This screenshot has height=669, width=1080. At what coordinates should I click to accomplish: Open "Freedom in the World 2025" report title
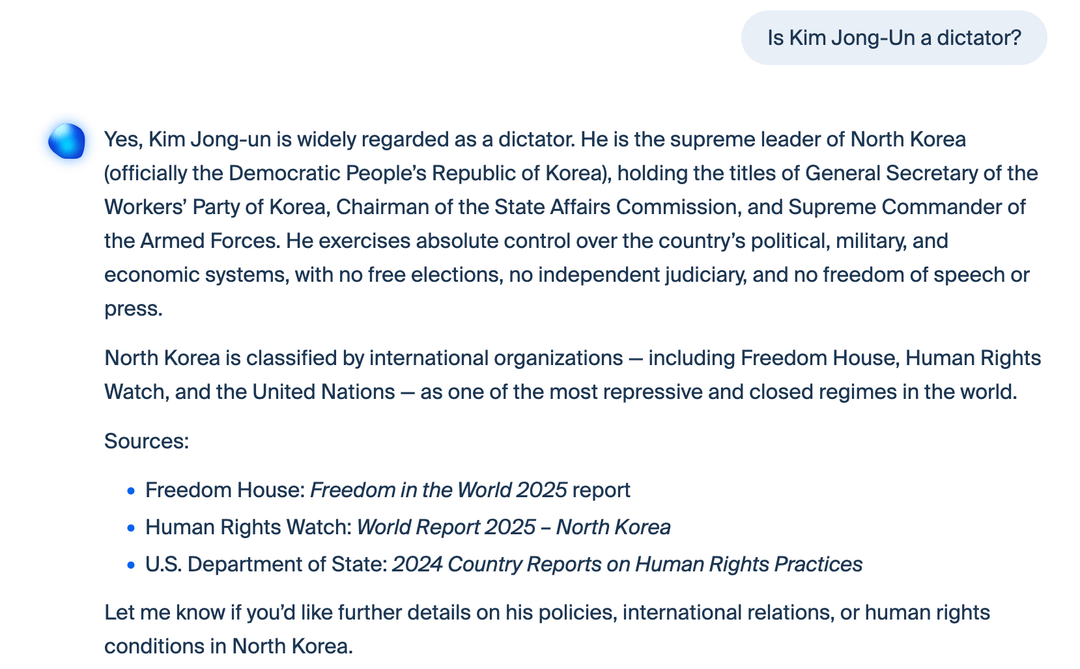click(438, 490)
